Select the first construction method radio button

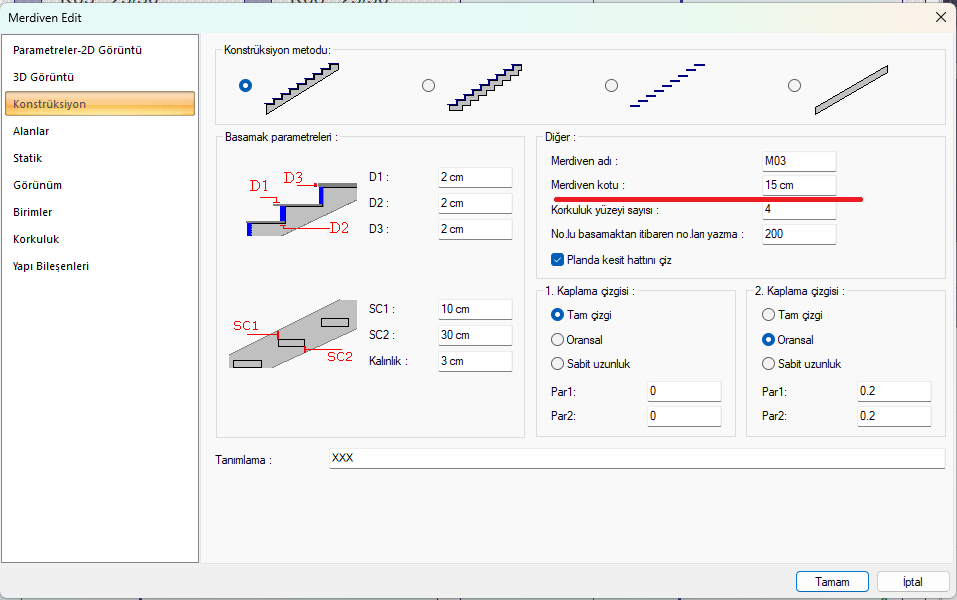click(245, 85)
